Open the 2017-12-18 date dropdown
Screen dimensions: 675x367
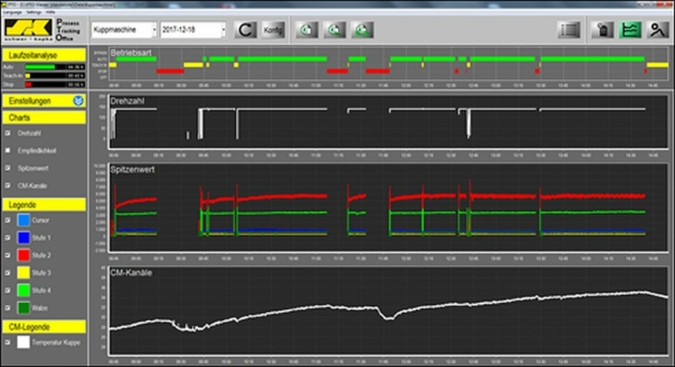click(193, 30)
